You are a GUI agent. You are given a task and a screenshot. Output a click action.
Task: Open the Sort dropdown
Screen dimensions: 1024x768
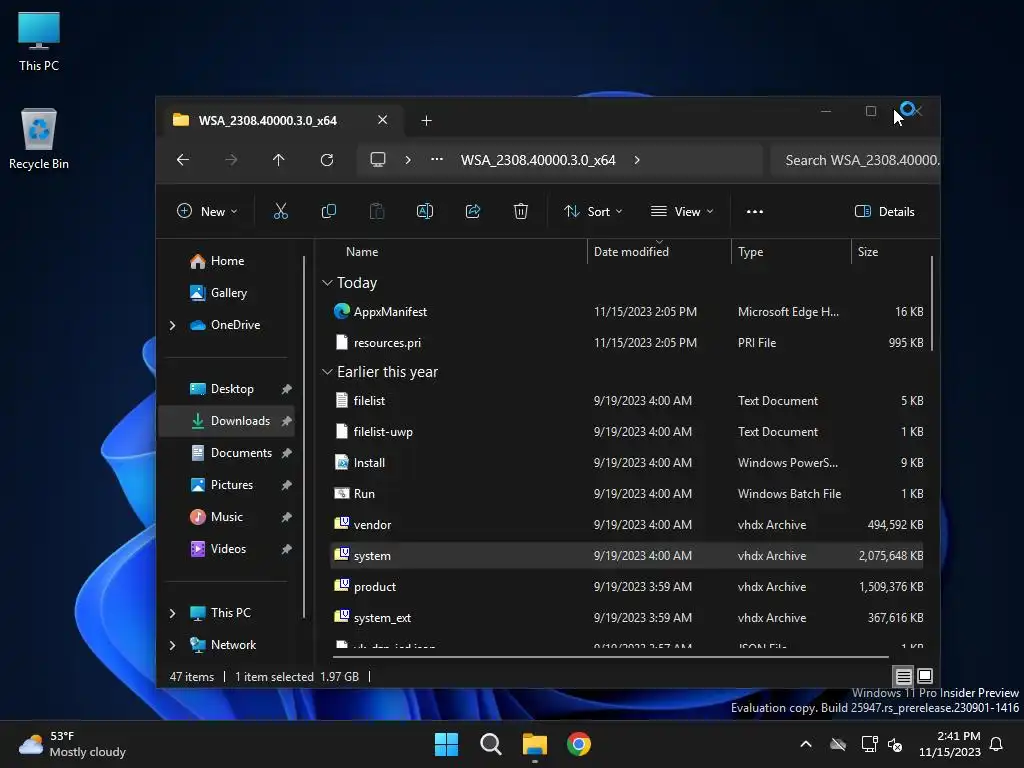pos(593,211)
